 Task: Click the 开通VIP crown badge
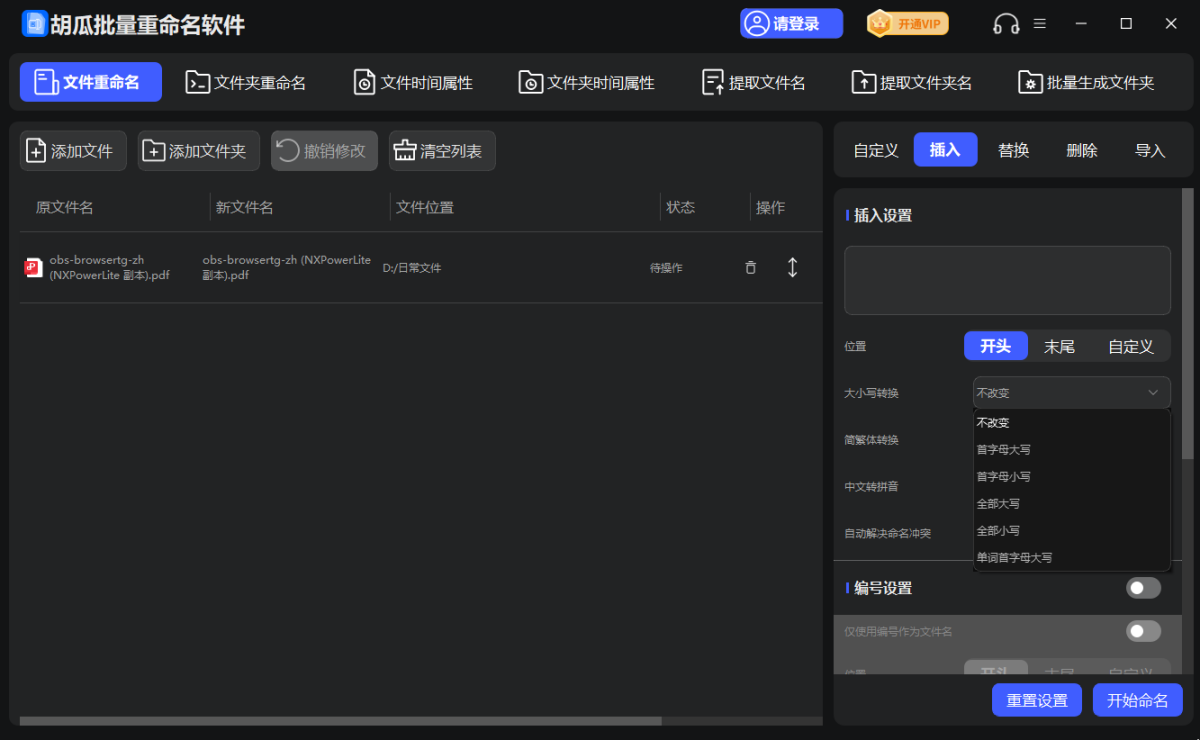tap(907, 24)
